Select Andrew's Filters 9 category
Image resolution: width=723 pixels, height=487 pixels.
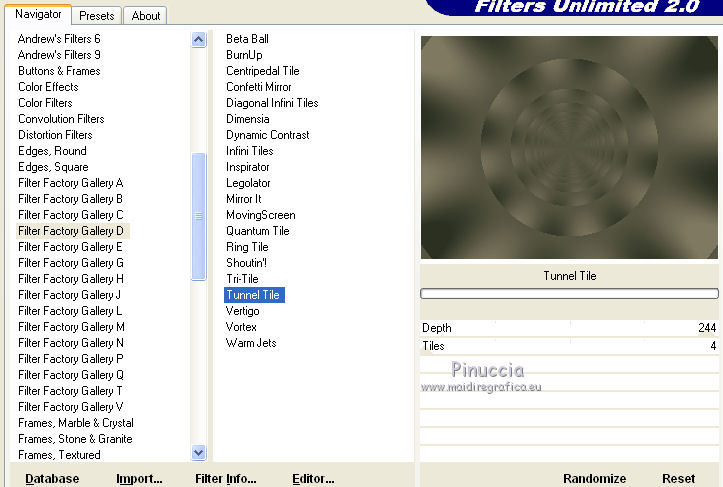tap(59, 55)
